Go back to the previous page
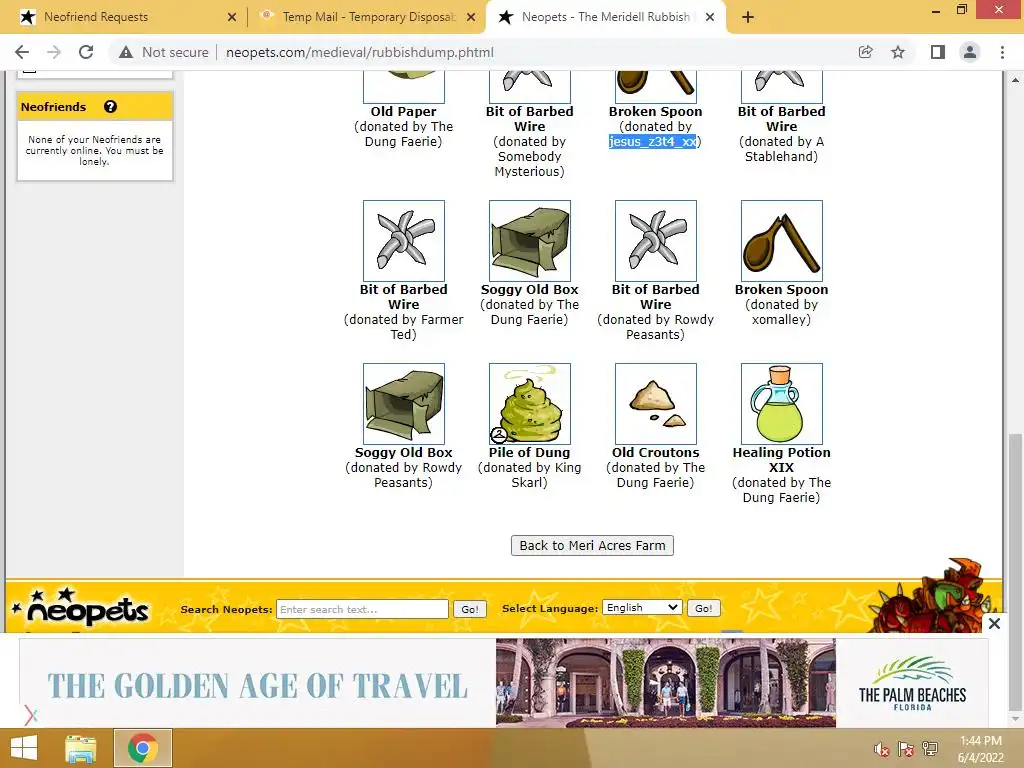 (22, 52)
